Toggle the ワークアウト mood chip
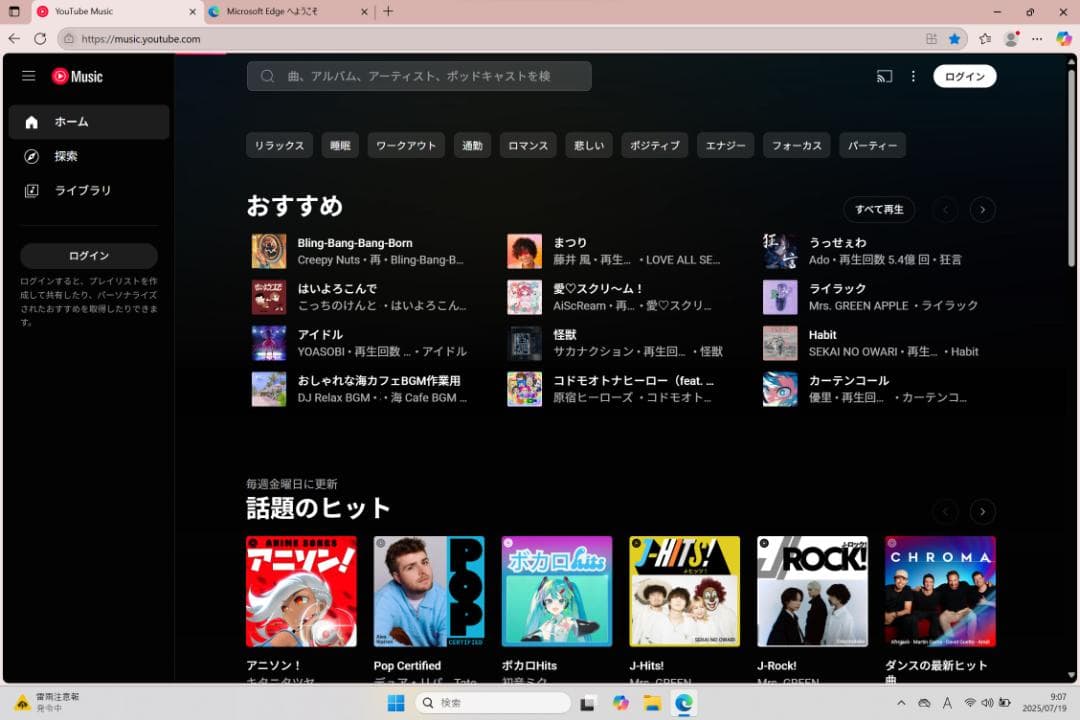Screen dimensions: 1080x720 [406, 145]
